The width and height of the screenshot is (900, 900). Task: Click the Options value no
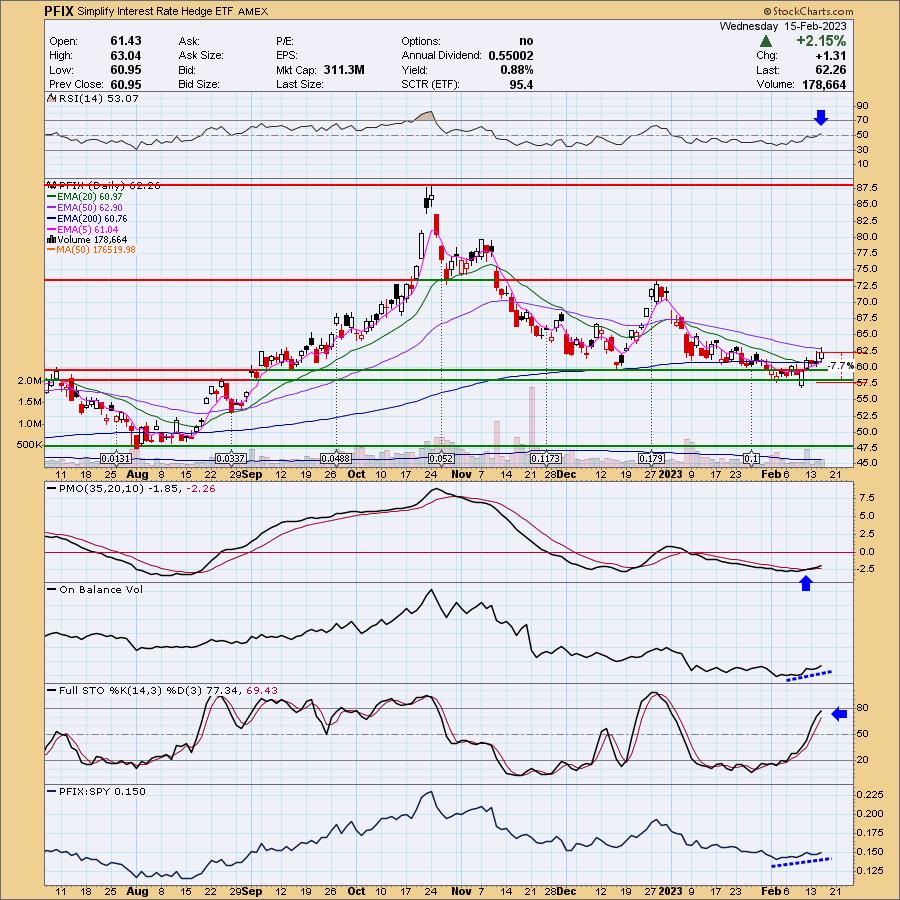coord(526,41)
